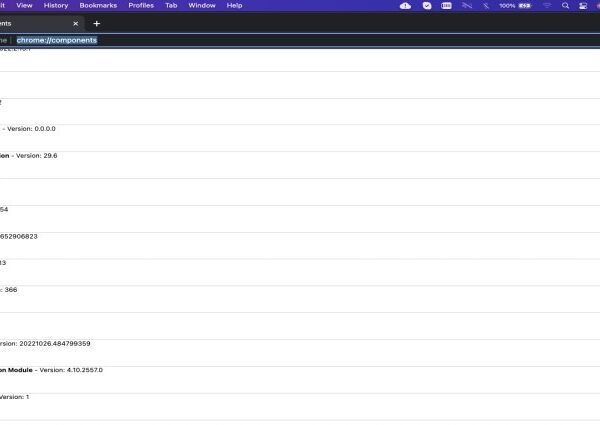Open the Window menu
The image size is (600, 425).
[x=202, y=6]
